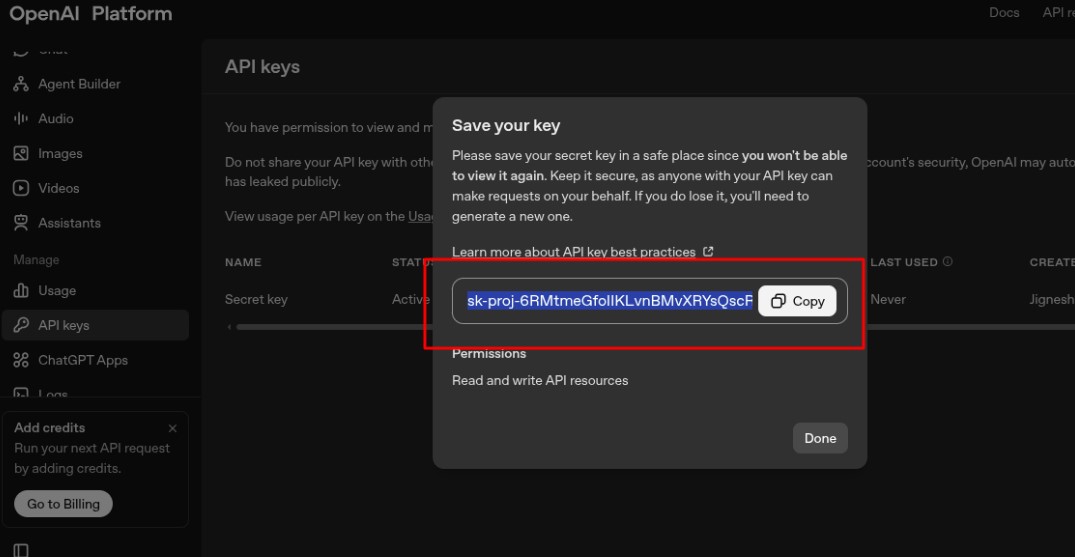This screenshot has height=557, width=1075.
Task: Copy the secret API key
Action: coord(797,301)
